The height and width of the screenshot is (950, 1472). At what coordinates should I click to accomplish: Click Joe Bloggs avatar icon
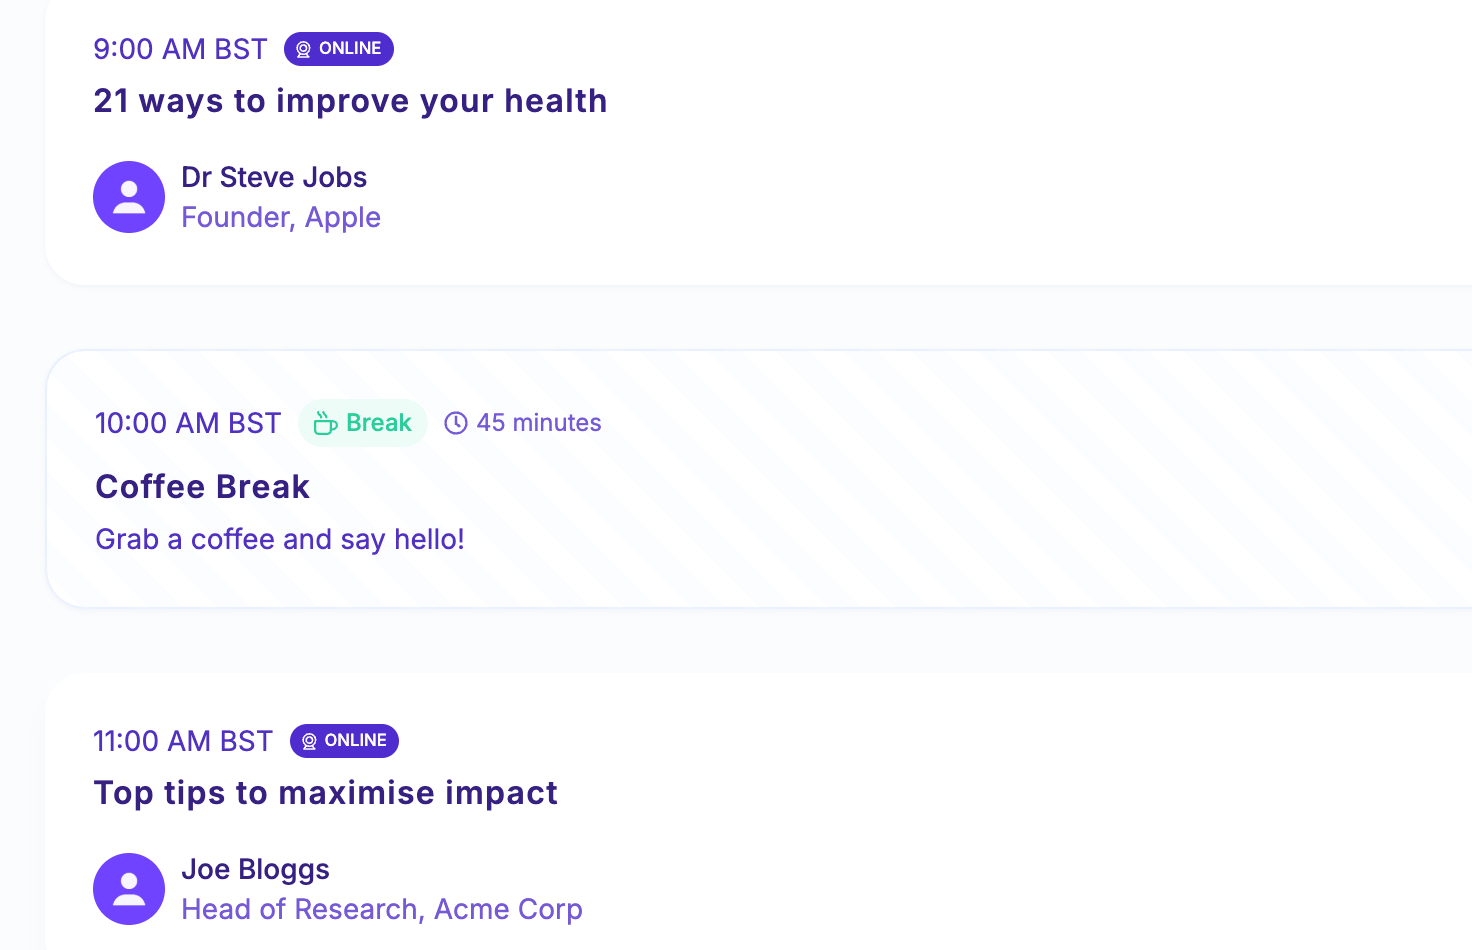click(x=129, y=889)
